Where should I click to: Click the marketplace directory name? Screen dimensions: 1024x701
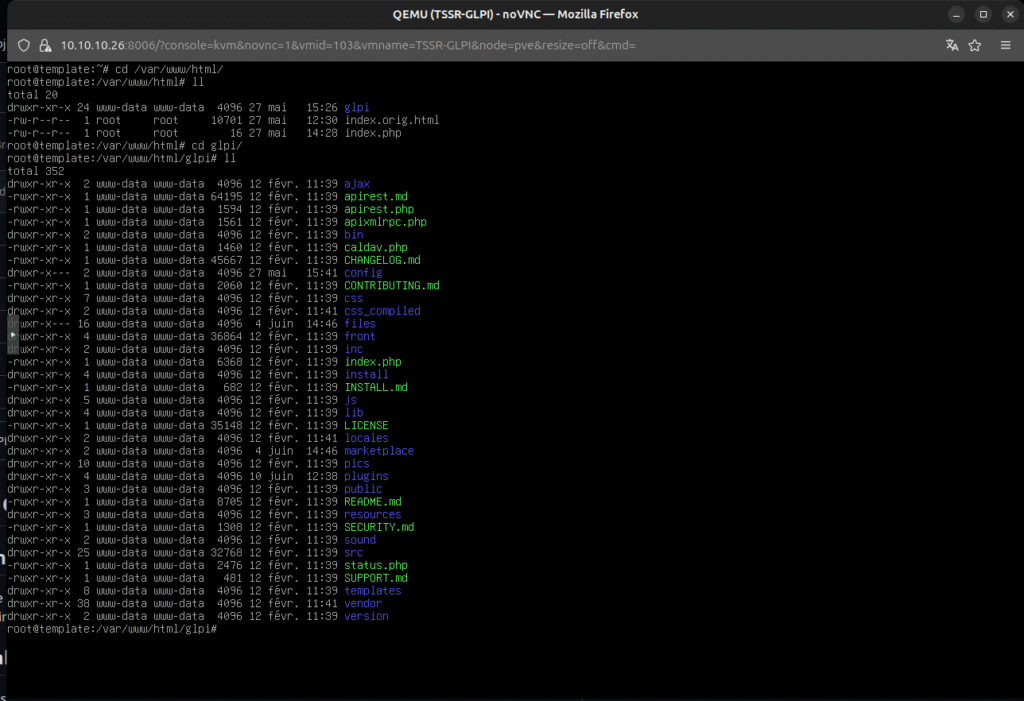point(378,451)
